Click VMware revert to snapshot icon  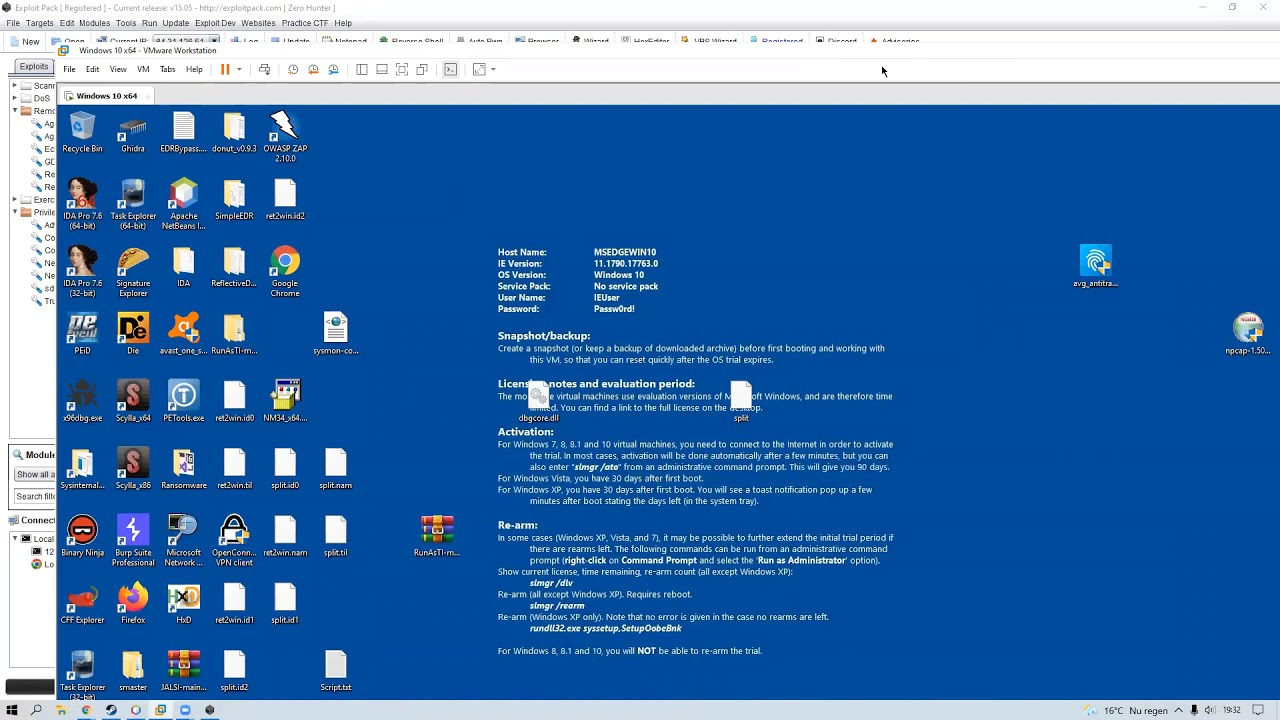tap(313, 69)
